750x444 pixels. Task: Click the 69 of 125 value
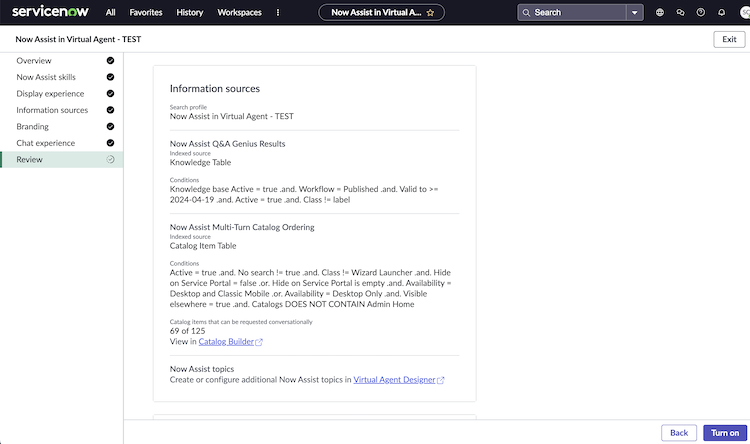[188, 331]
